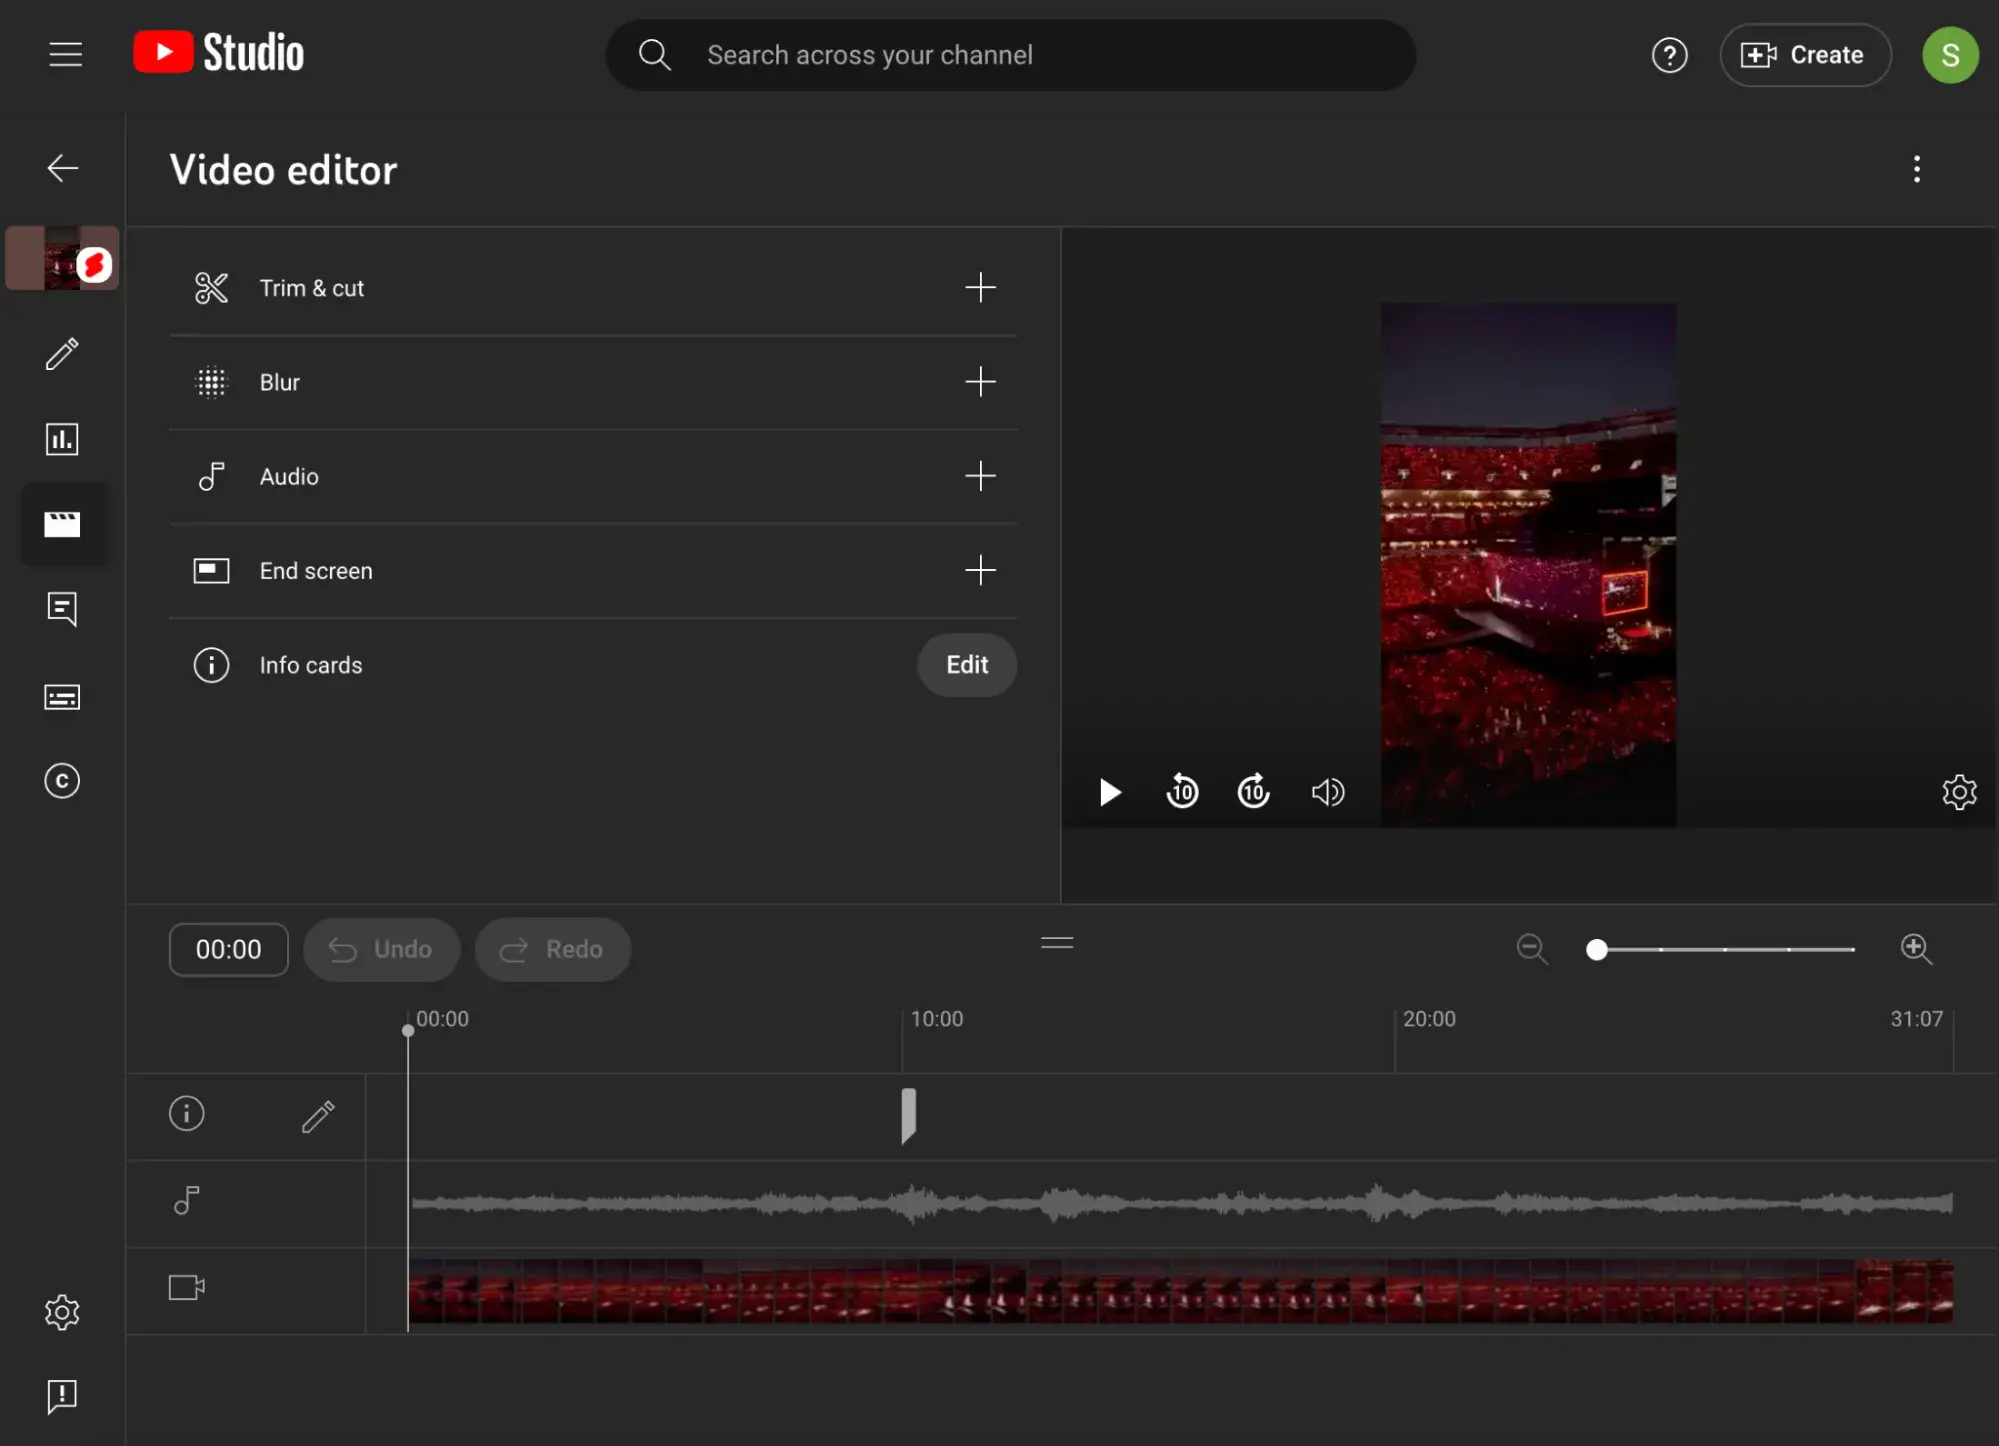The image size is (1999, 1446).
Task: Click the Info cards circle icon
Action: click(x=211, y=665)
